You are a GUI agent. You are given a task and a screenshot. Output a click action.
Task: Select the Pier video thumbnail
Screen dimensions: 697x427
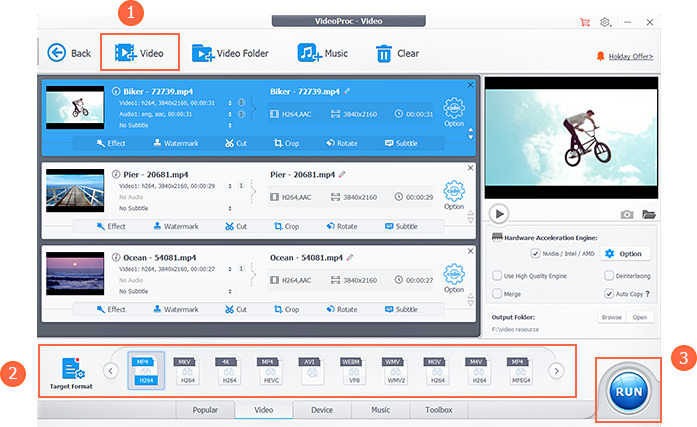(x=75, y=190)
